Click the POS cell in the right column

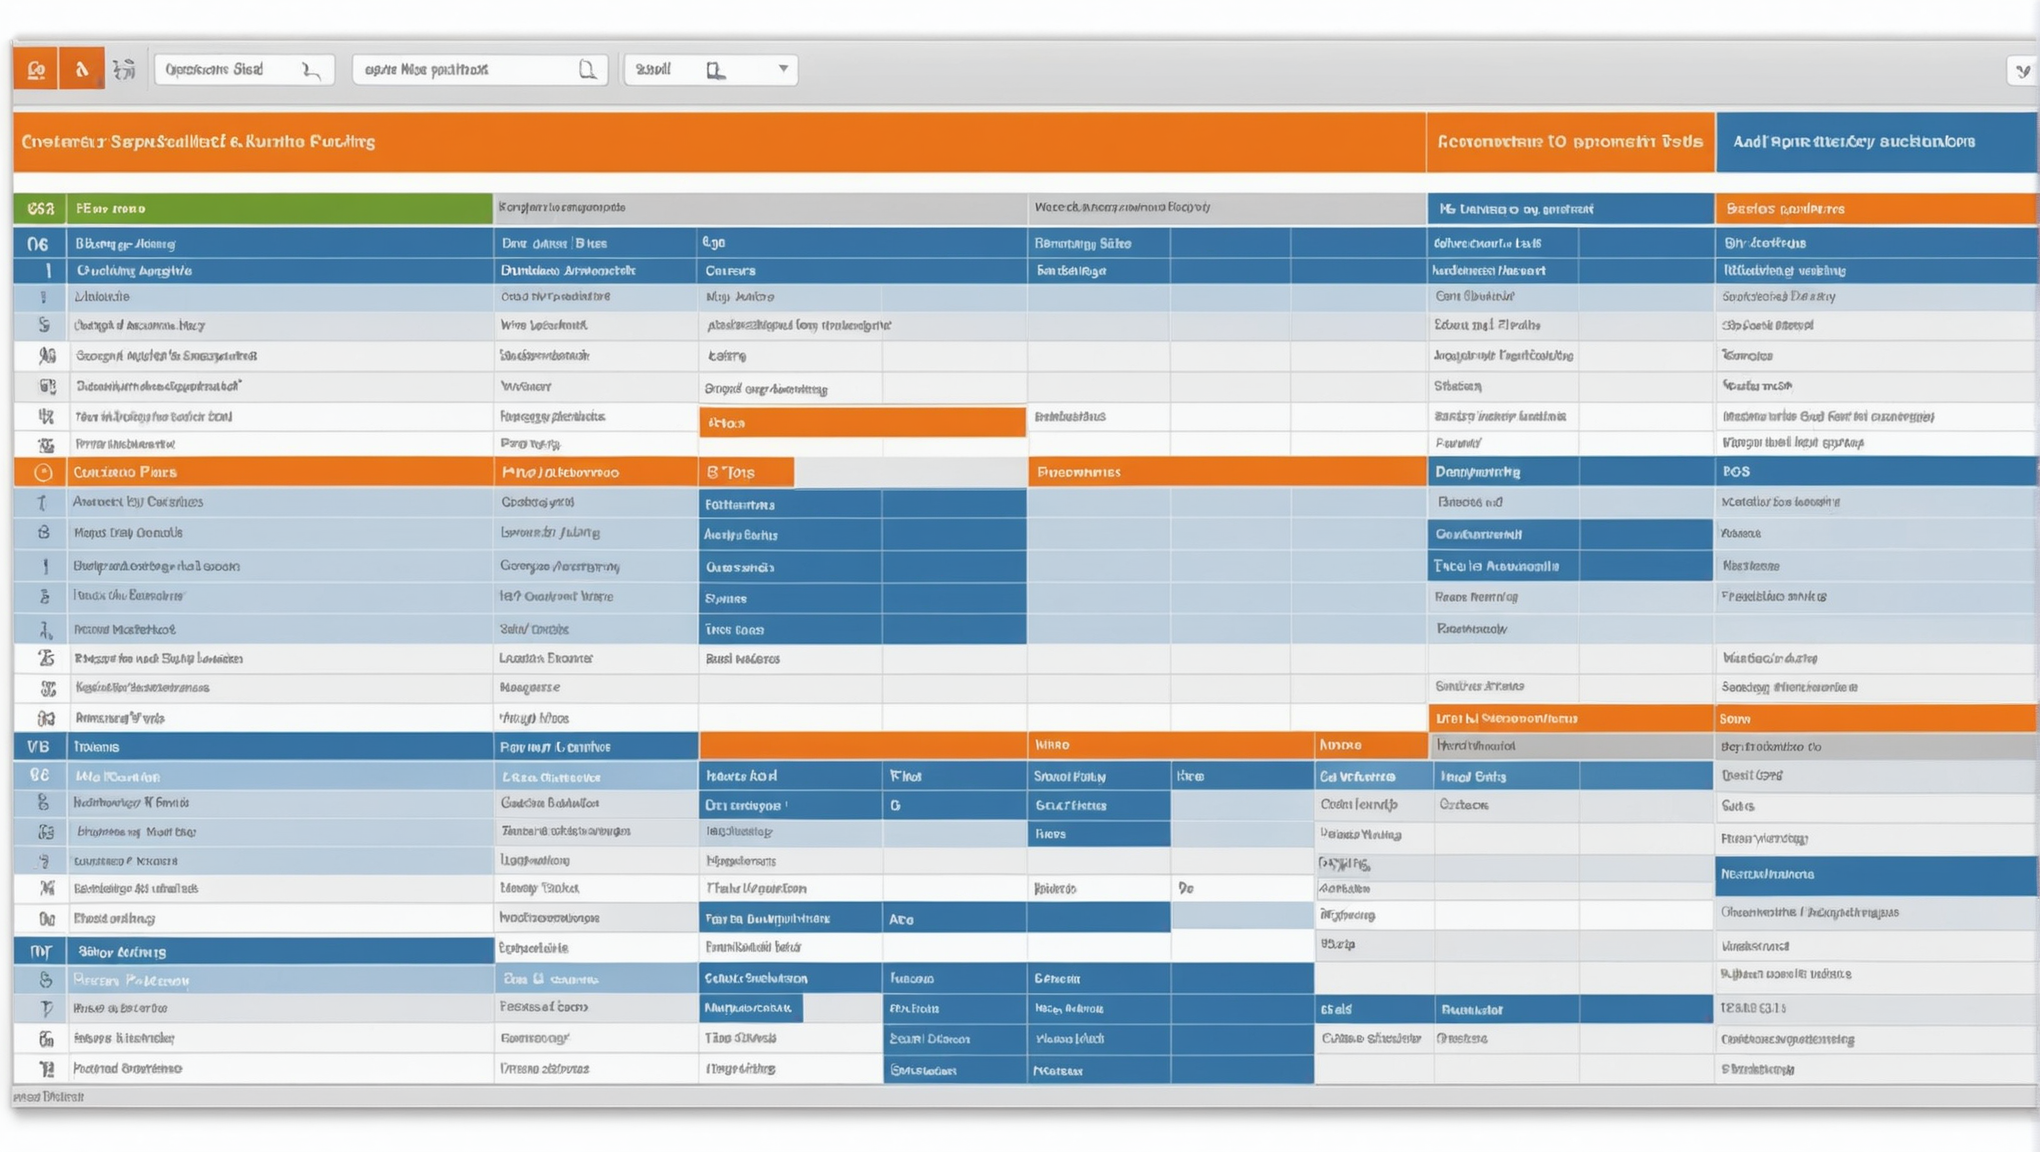pos(1876,471)
